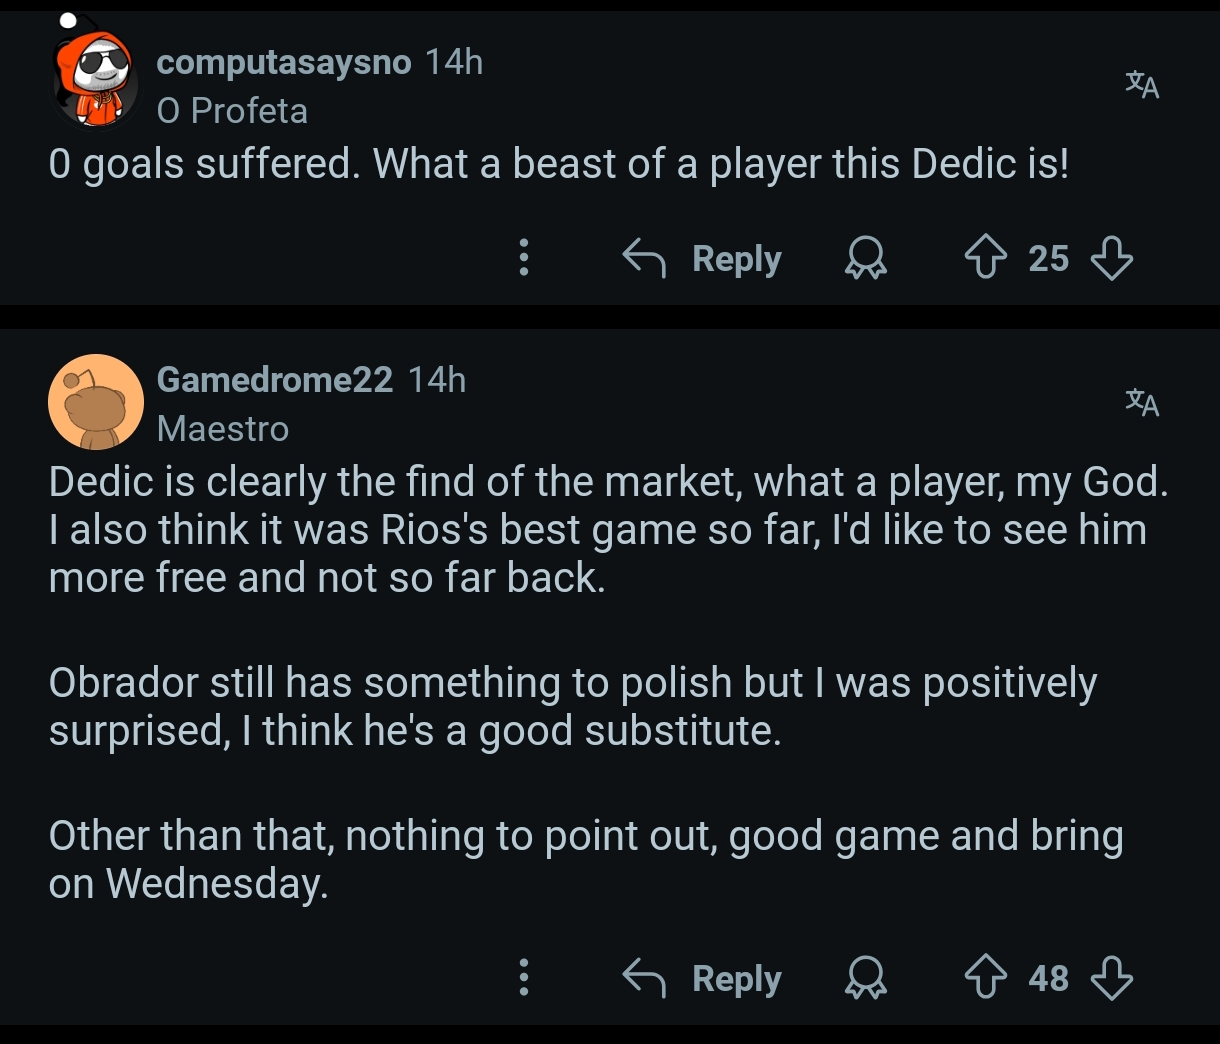Select the 'Maestro' user flair
The height and width of the screenshot is (1044, 1220).
[223, 429]
